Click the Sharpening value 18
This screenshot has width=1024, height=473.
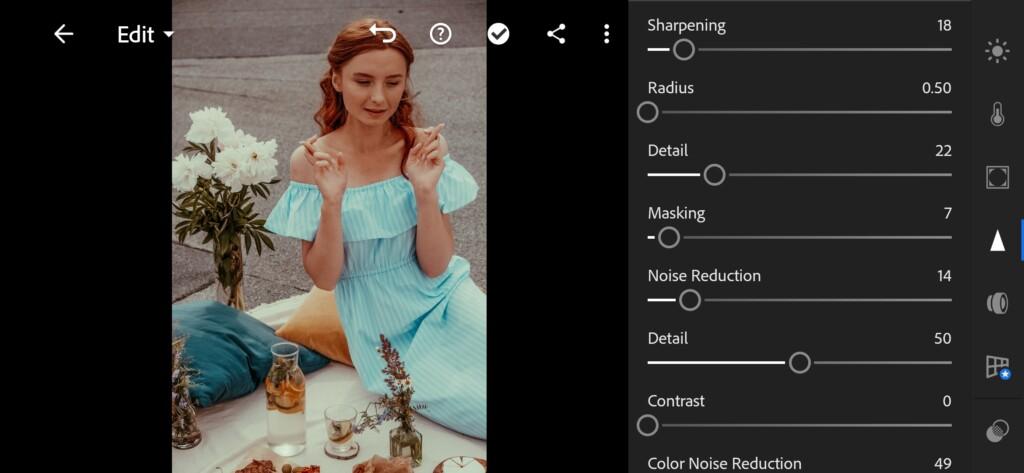[x=944, y=25]
